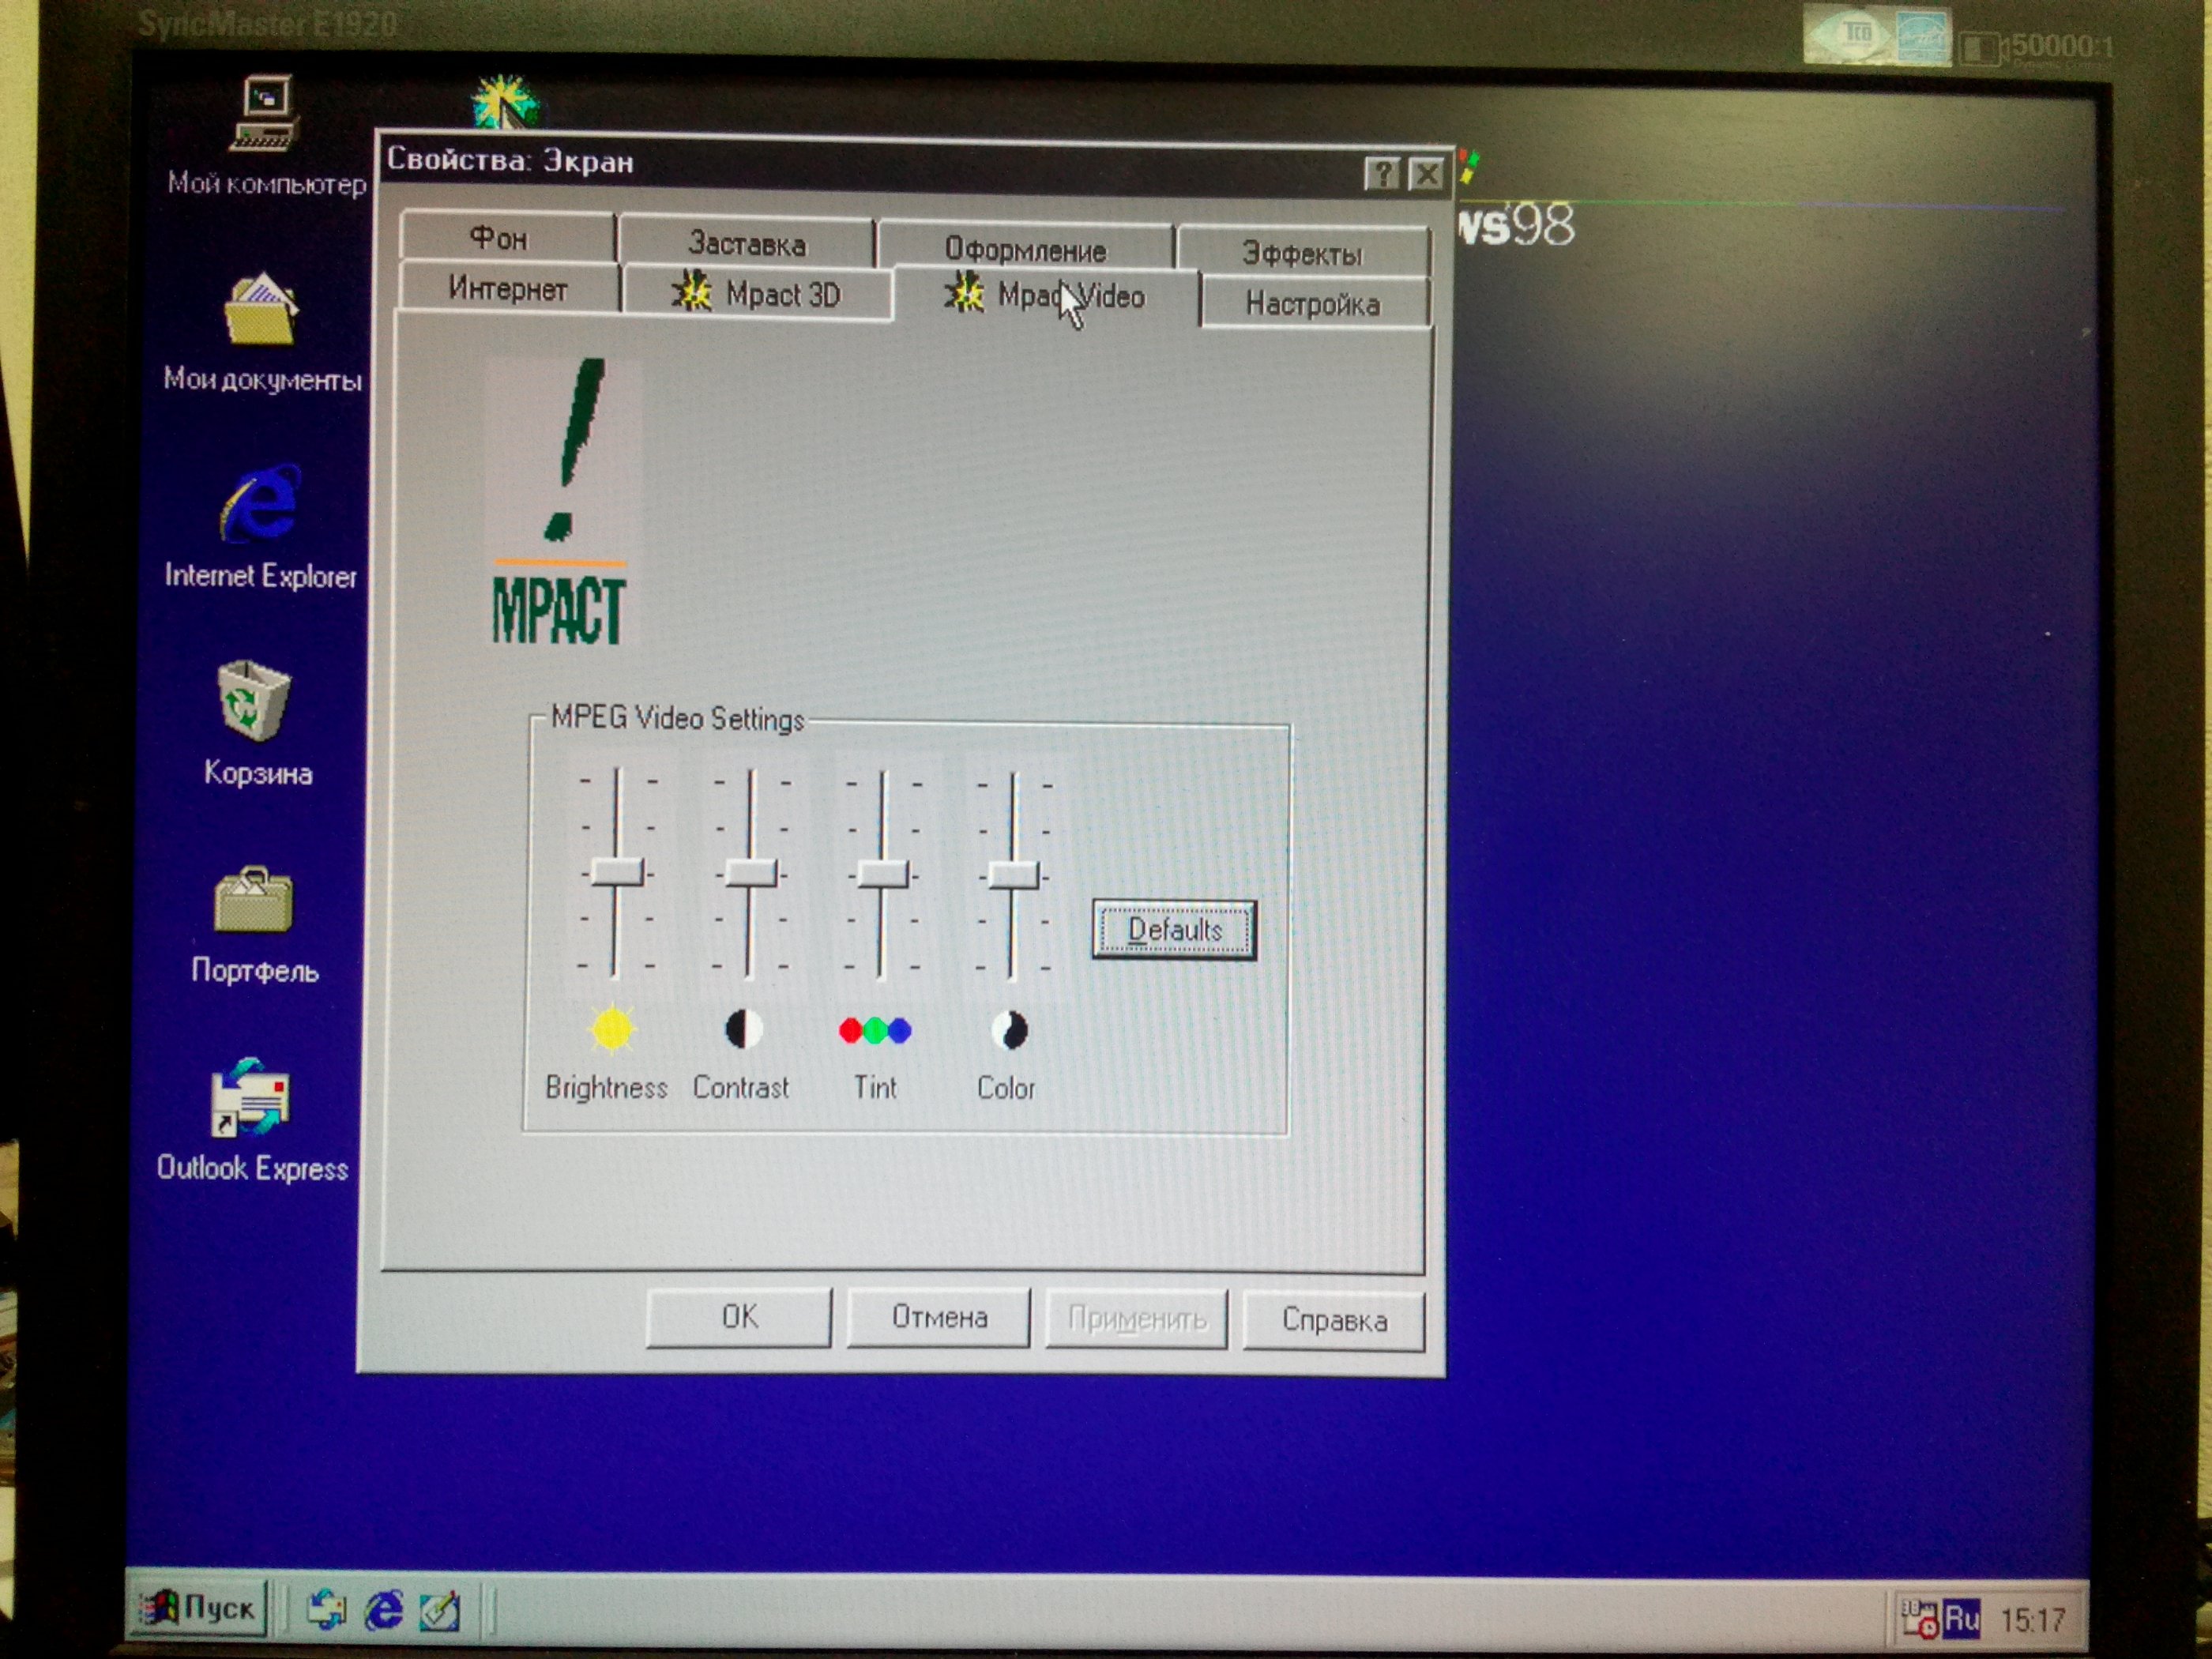Viewport: 2212px width, 1659px height.
Task: Open the Заставка tab
Action: click(746, 243)
